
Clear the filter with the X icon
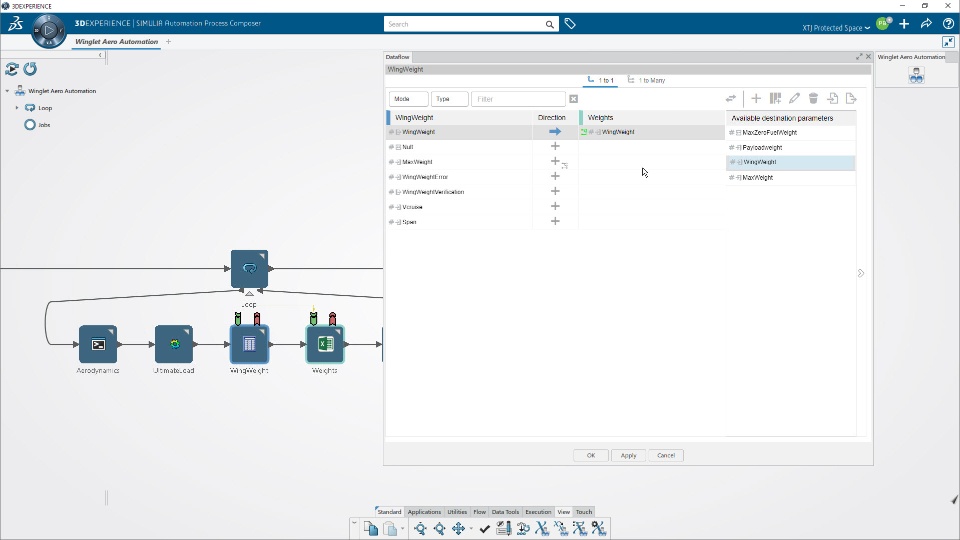(x=574, y=99)
